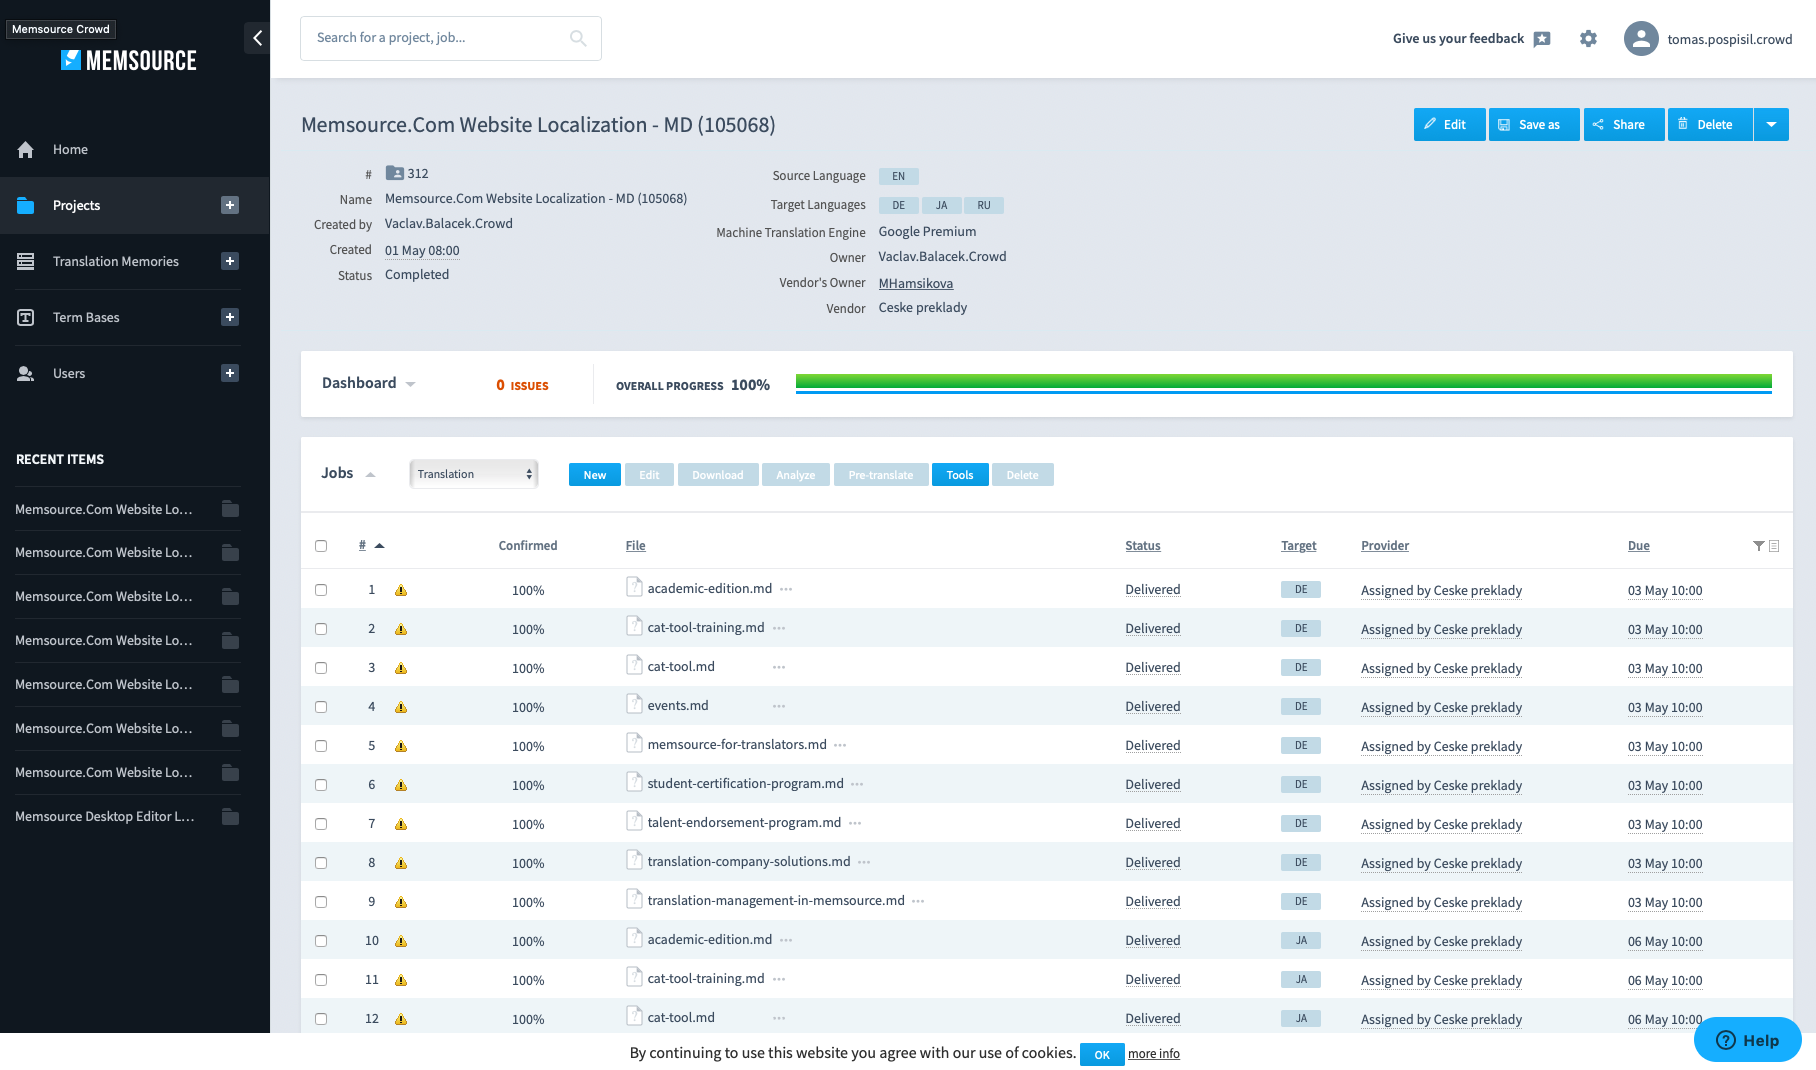
Task: Open the jobs table filter icon
Action: 1758,546
